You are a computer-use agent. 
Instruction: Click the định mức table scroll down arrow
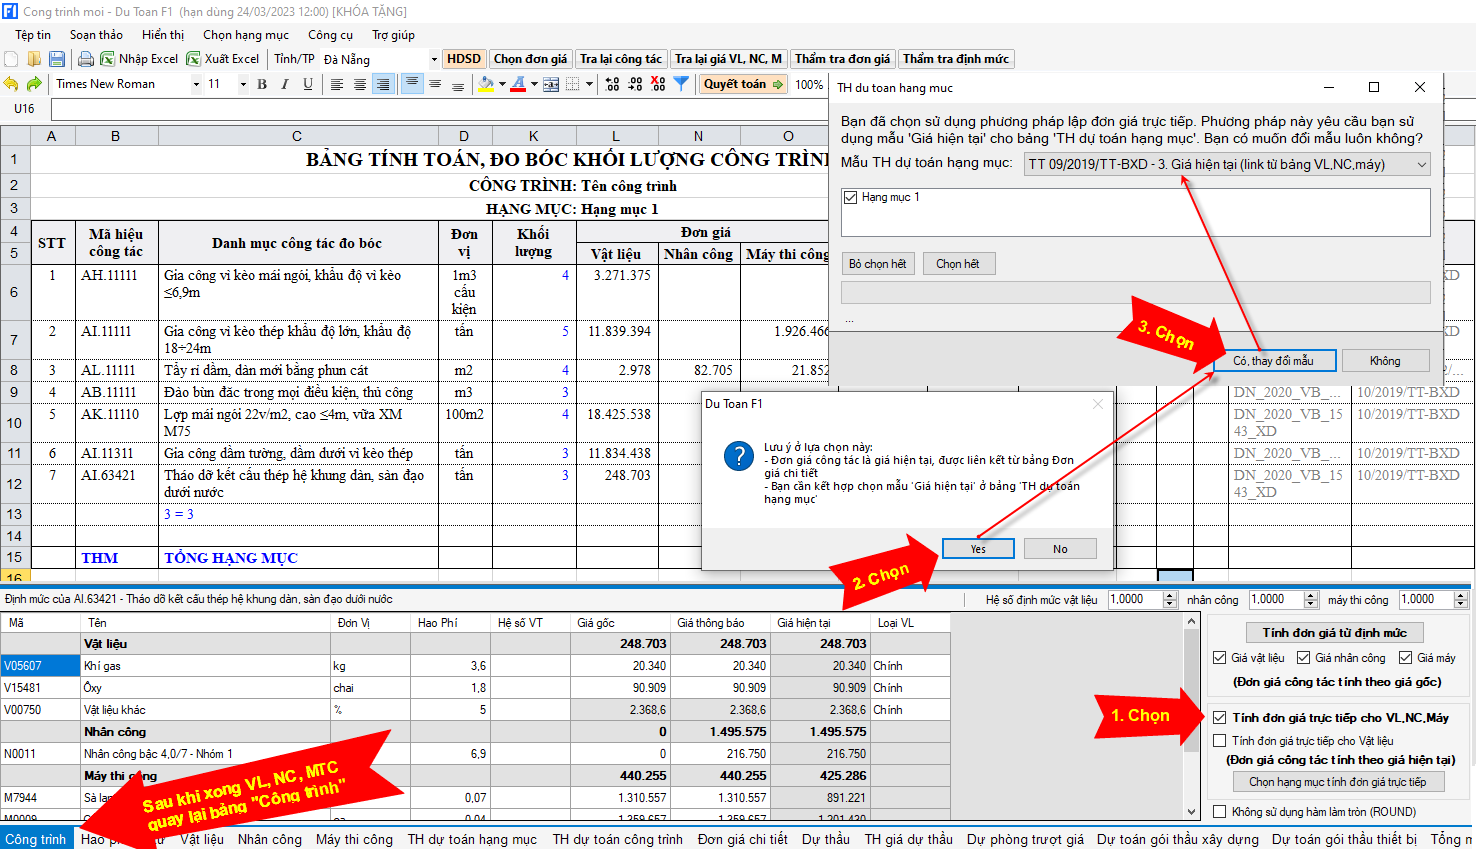(x=1191, y=812)
